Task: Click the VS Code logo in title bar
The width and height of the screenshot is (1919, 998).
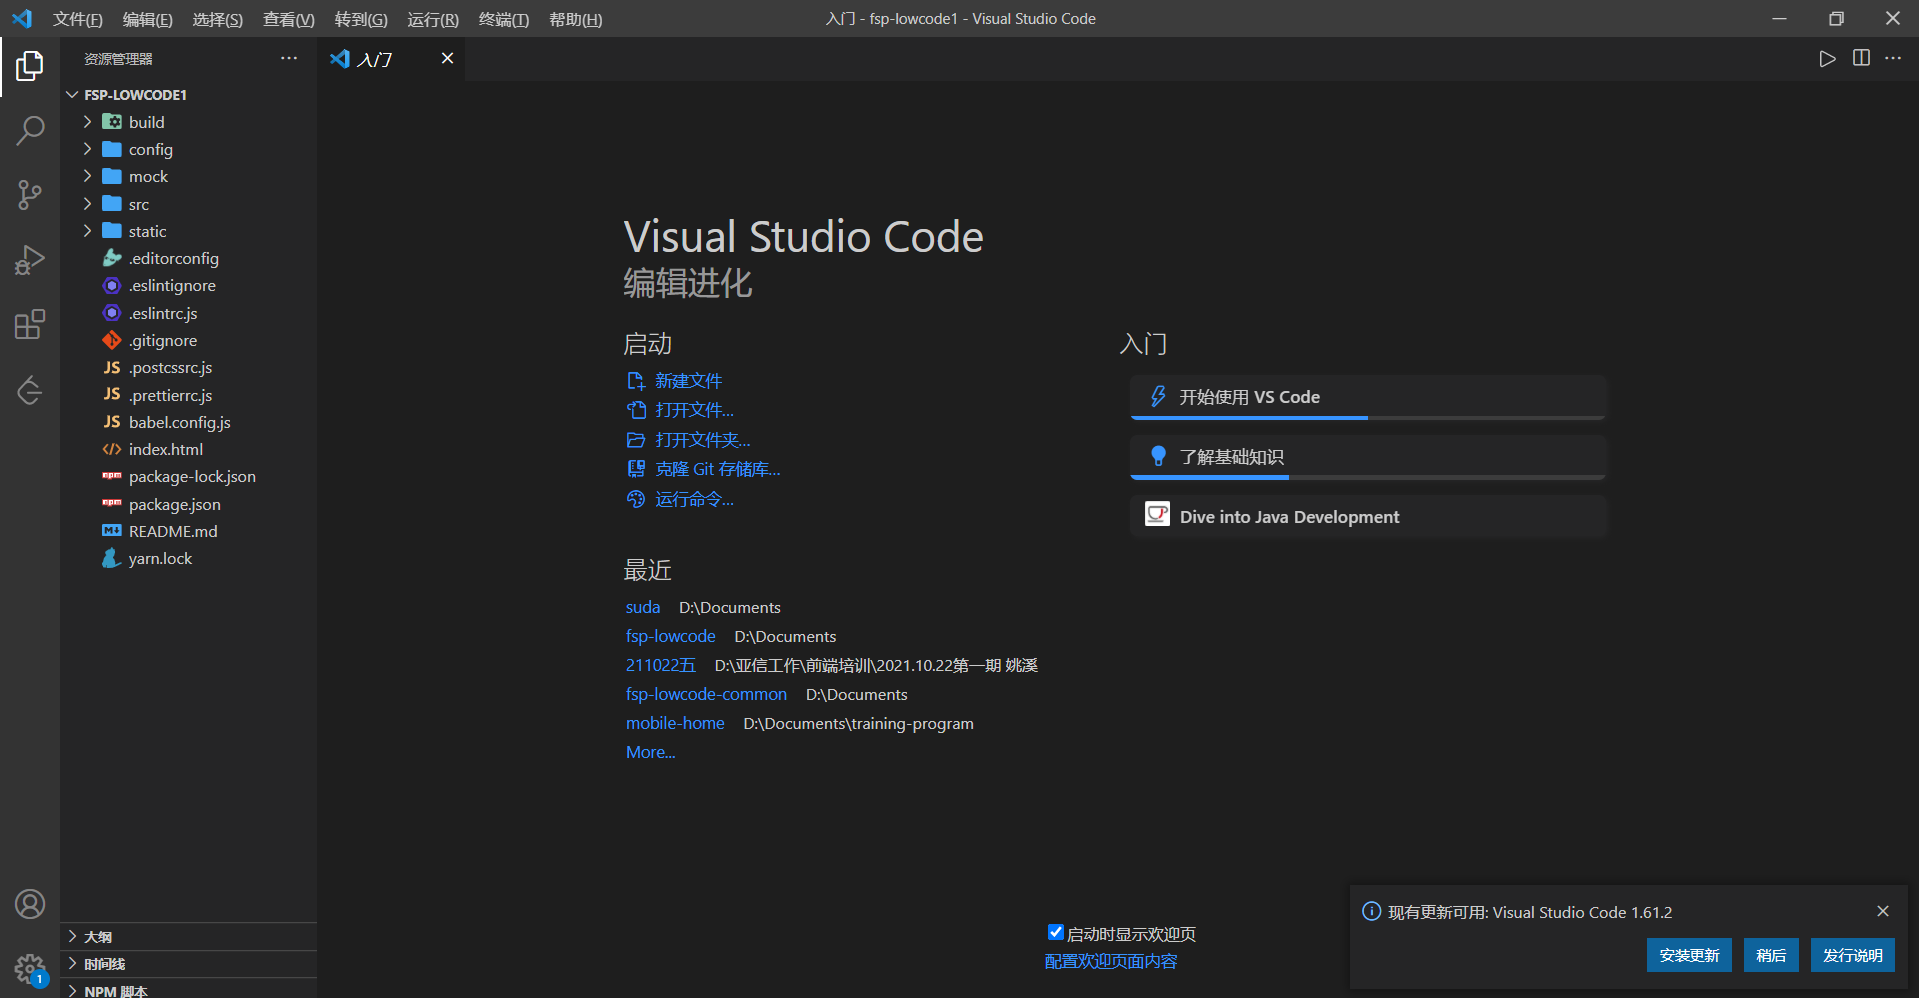Action: pos(22,19)
